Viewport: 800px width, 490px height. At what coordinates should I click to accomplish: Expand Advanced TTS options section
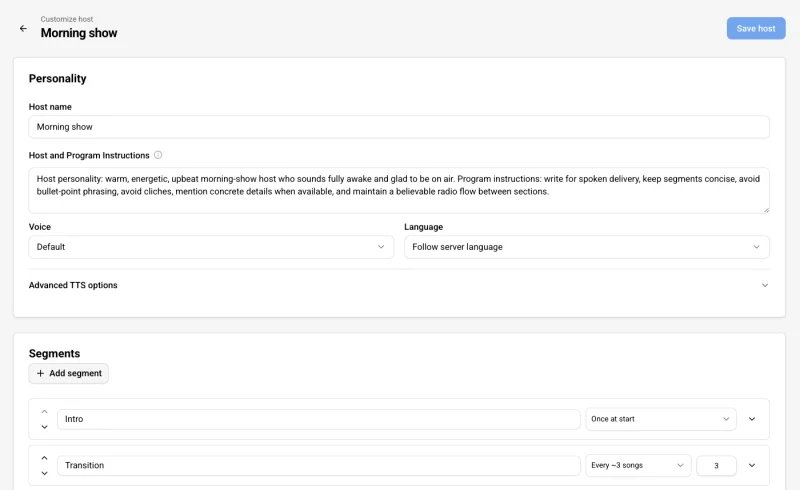(398, 285)
